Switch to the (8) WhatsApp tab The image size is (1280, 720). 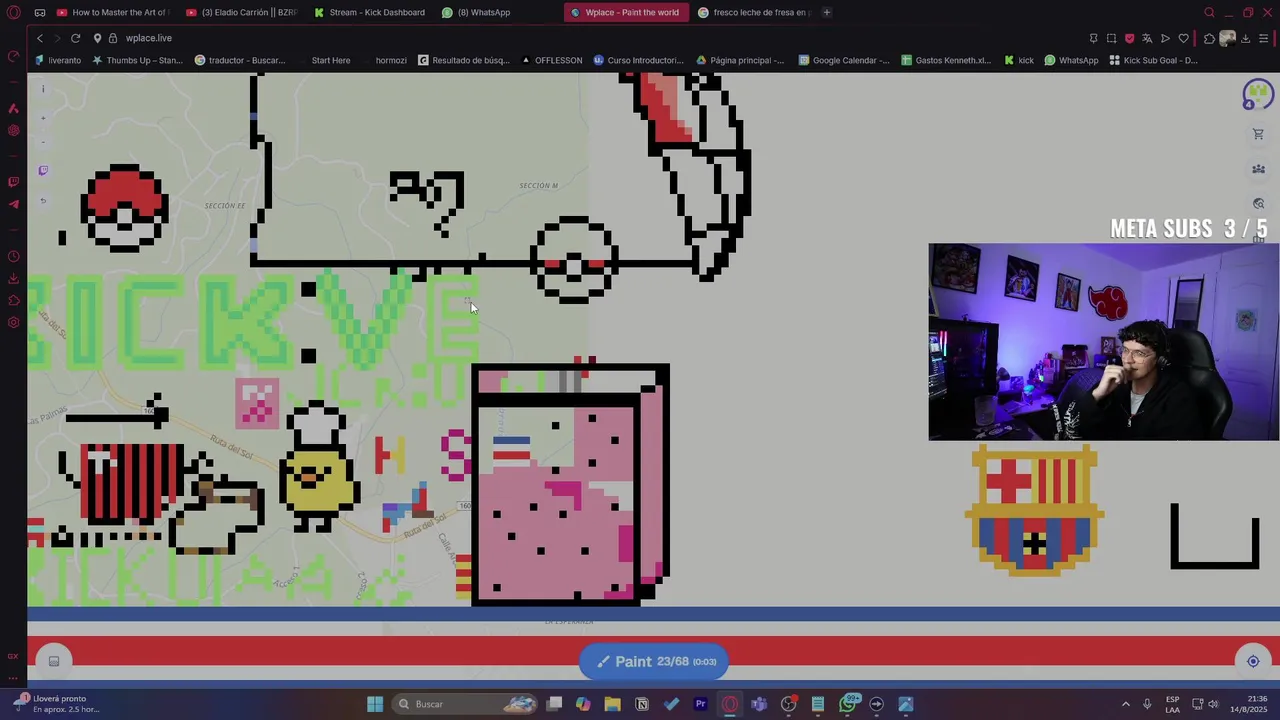pos(476,12)
